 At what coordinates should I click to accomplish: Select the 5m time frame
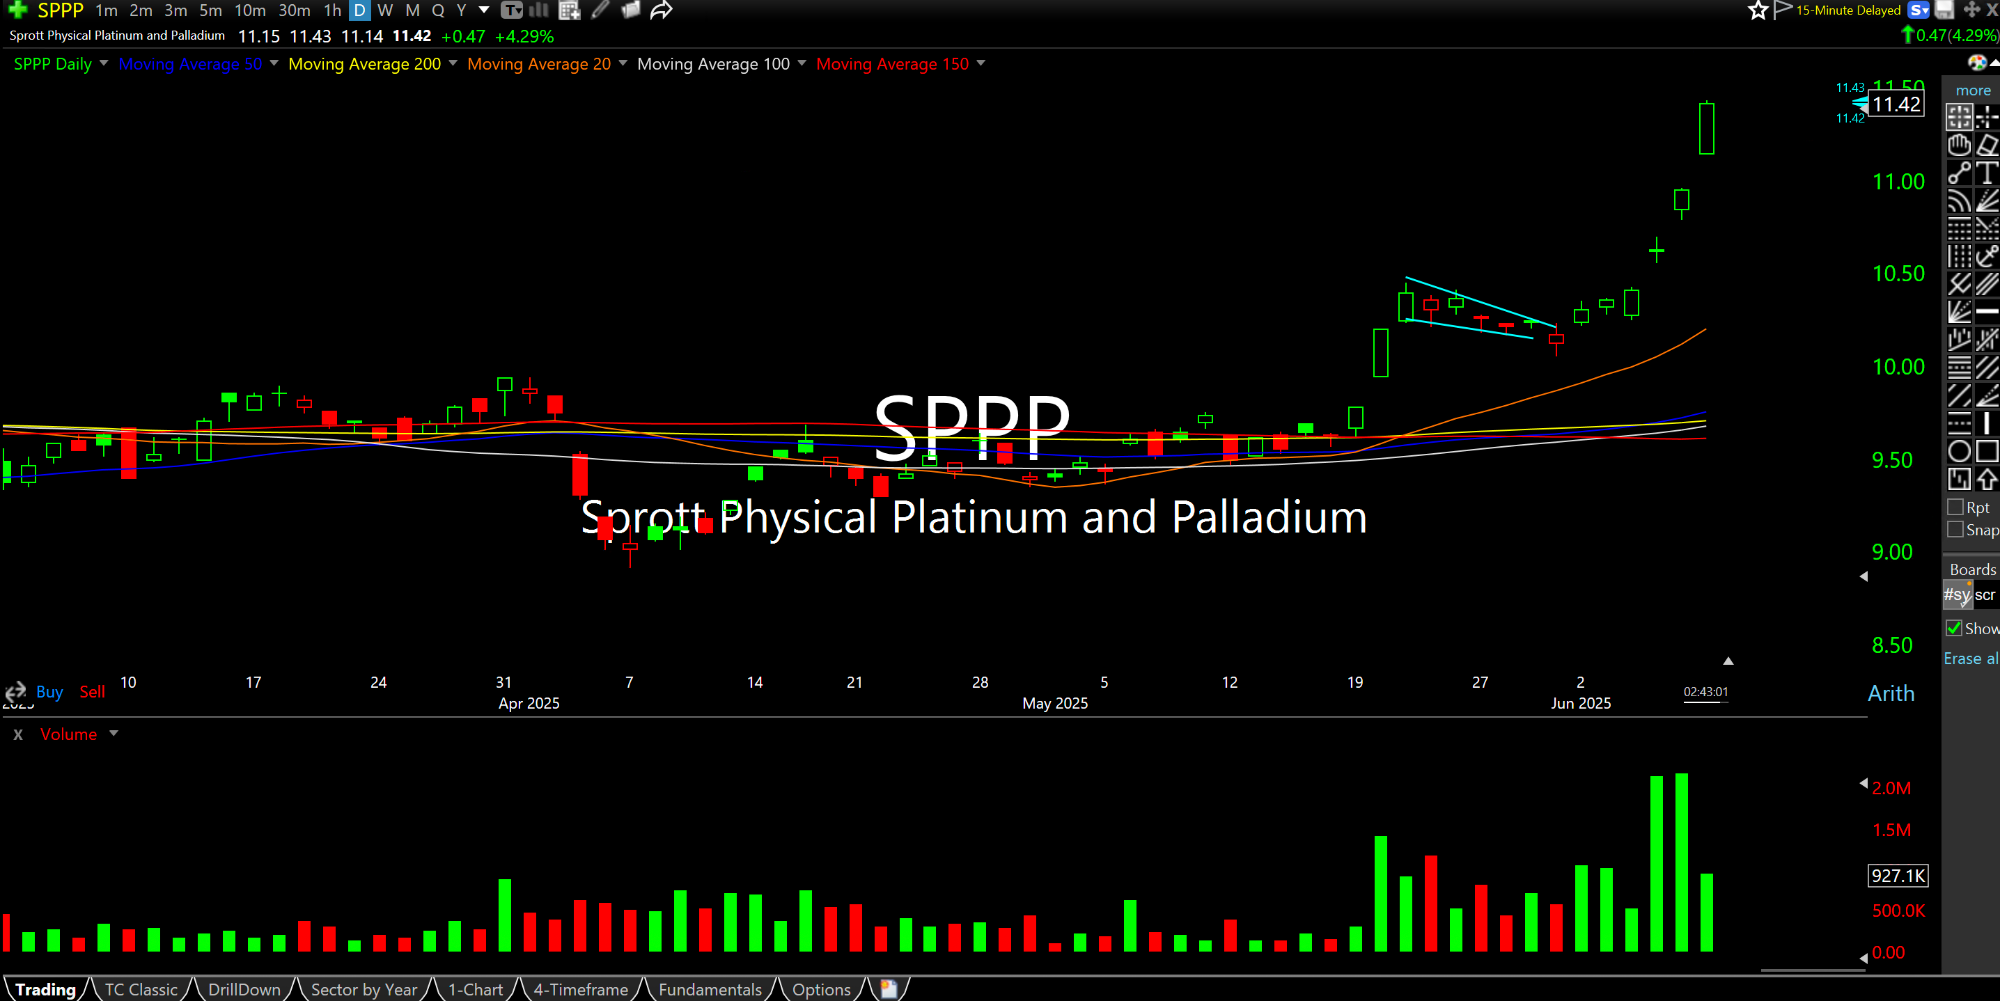pyautogui.click(x=210, y=10)
